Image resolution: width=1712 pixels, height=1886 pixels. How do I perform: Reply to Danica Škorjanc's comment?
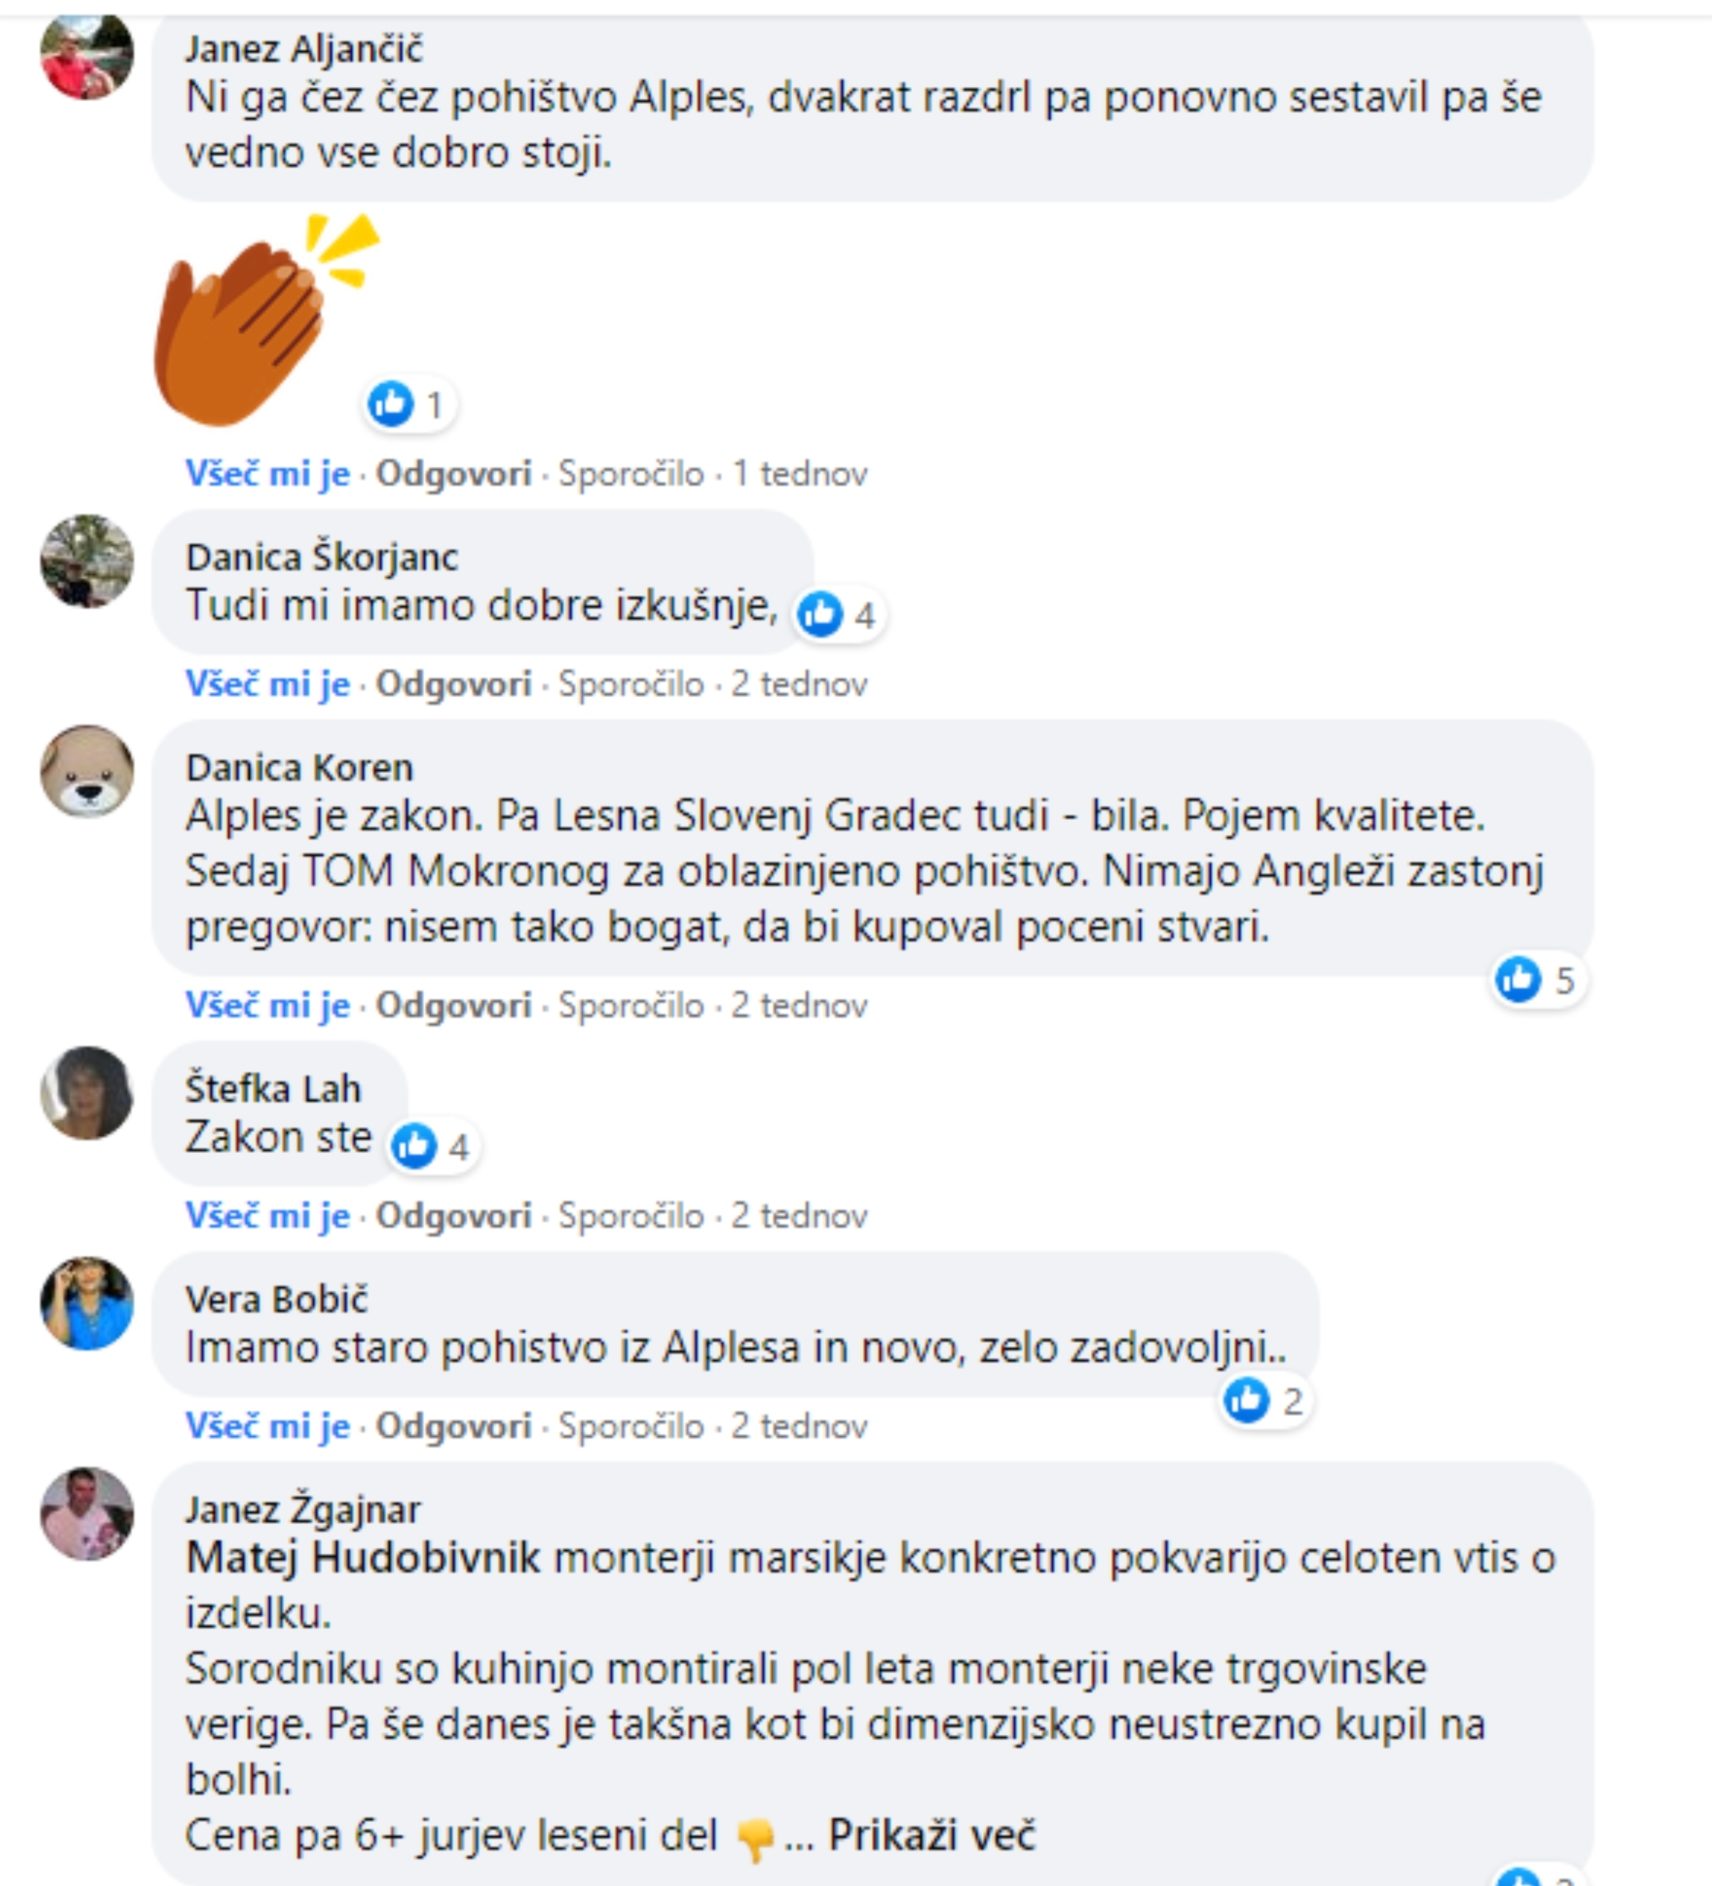point(453,684)
